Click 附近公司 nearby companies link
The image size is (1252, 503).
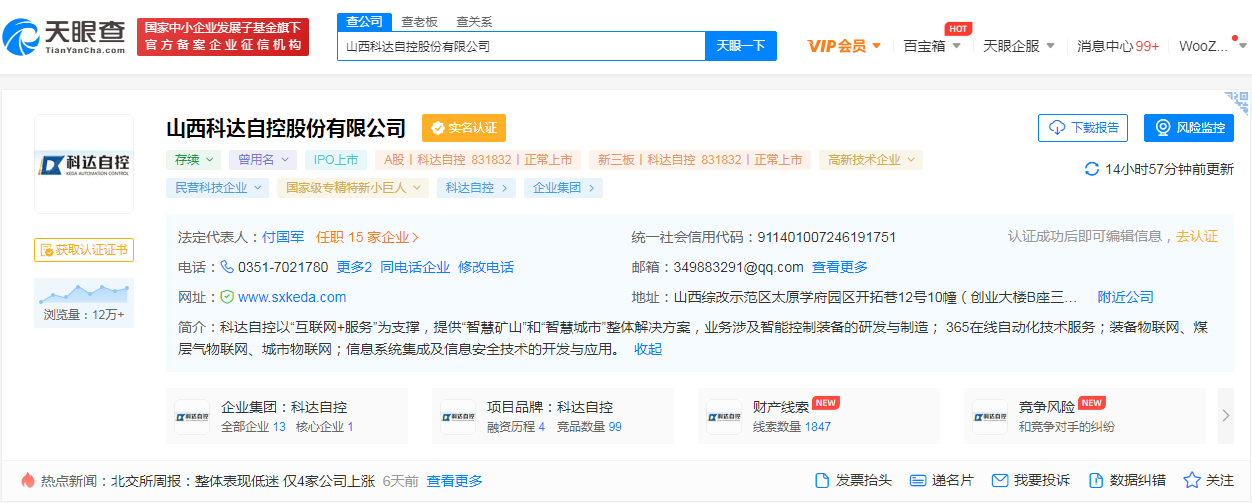(1125, 297)
